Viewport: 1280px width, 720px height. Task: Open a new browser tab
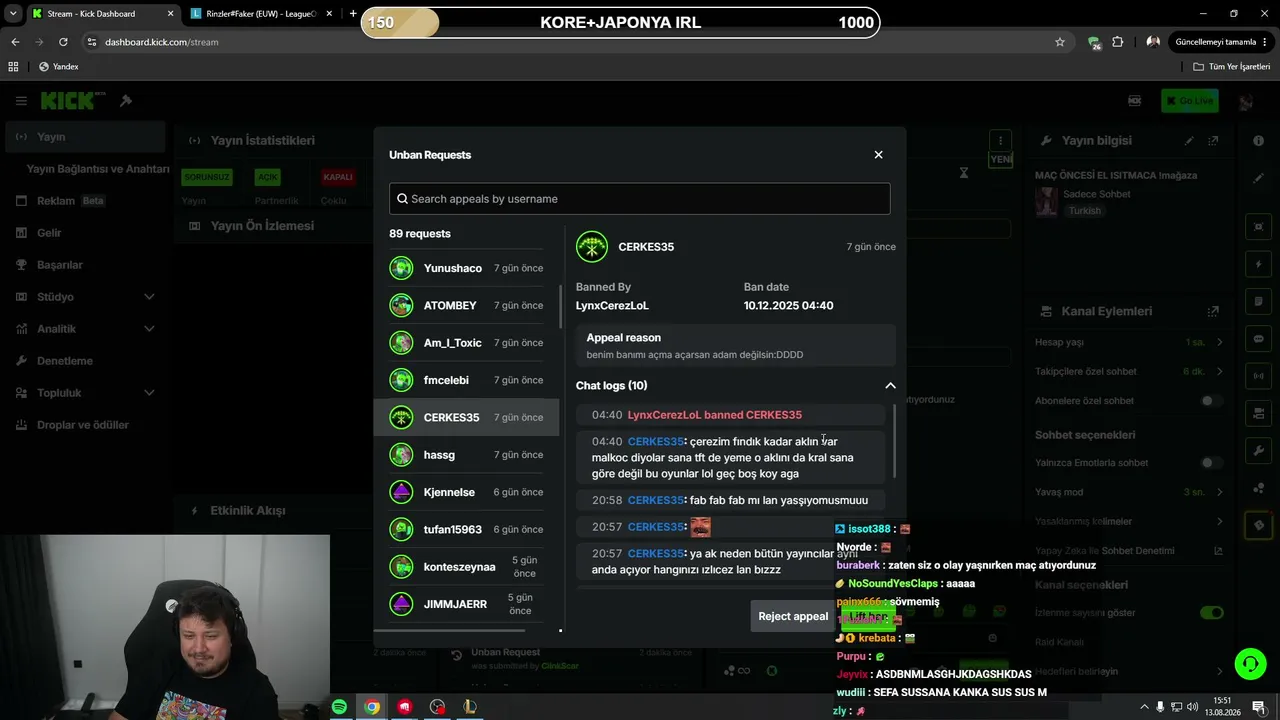pos(353,14)
